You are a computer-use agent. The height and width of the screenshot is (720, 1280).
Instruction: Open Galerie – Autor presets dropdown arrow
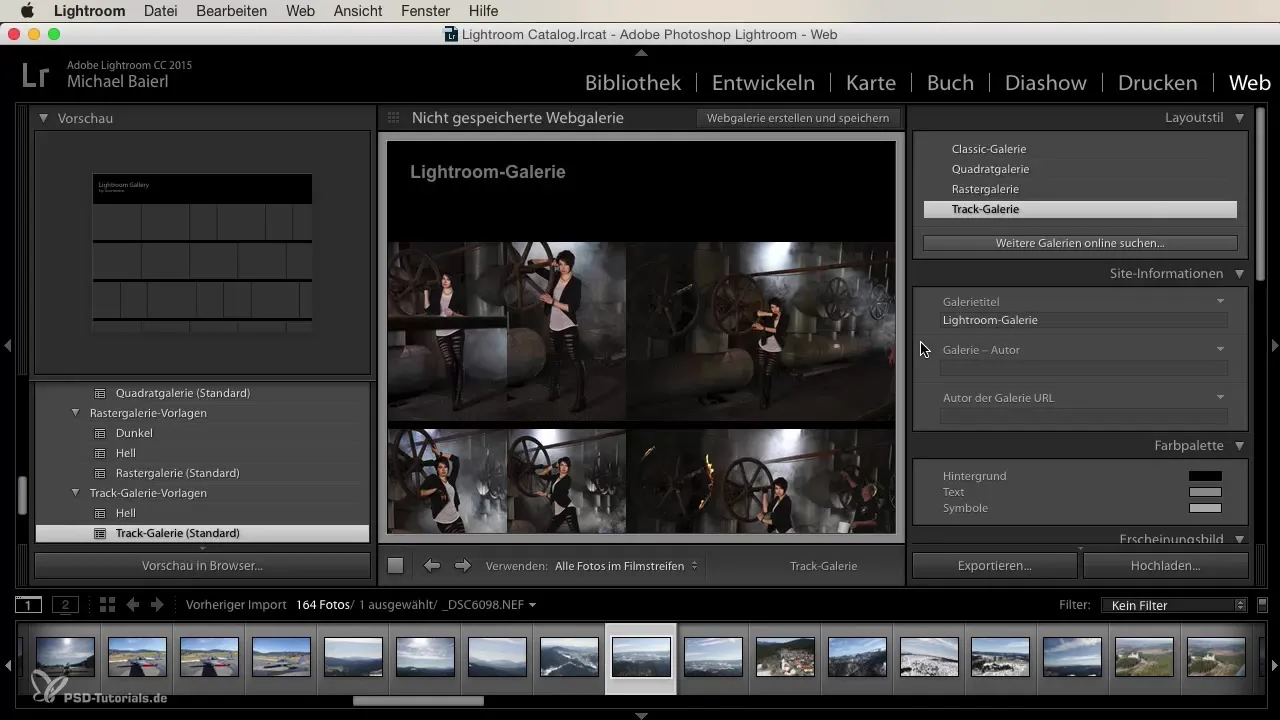tap(1220, 349)
